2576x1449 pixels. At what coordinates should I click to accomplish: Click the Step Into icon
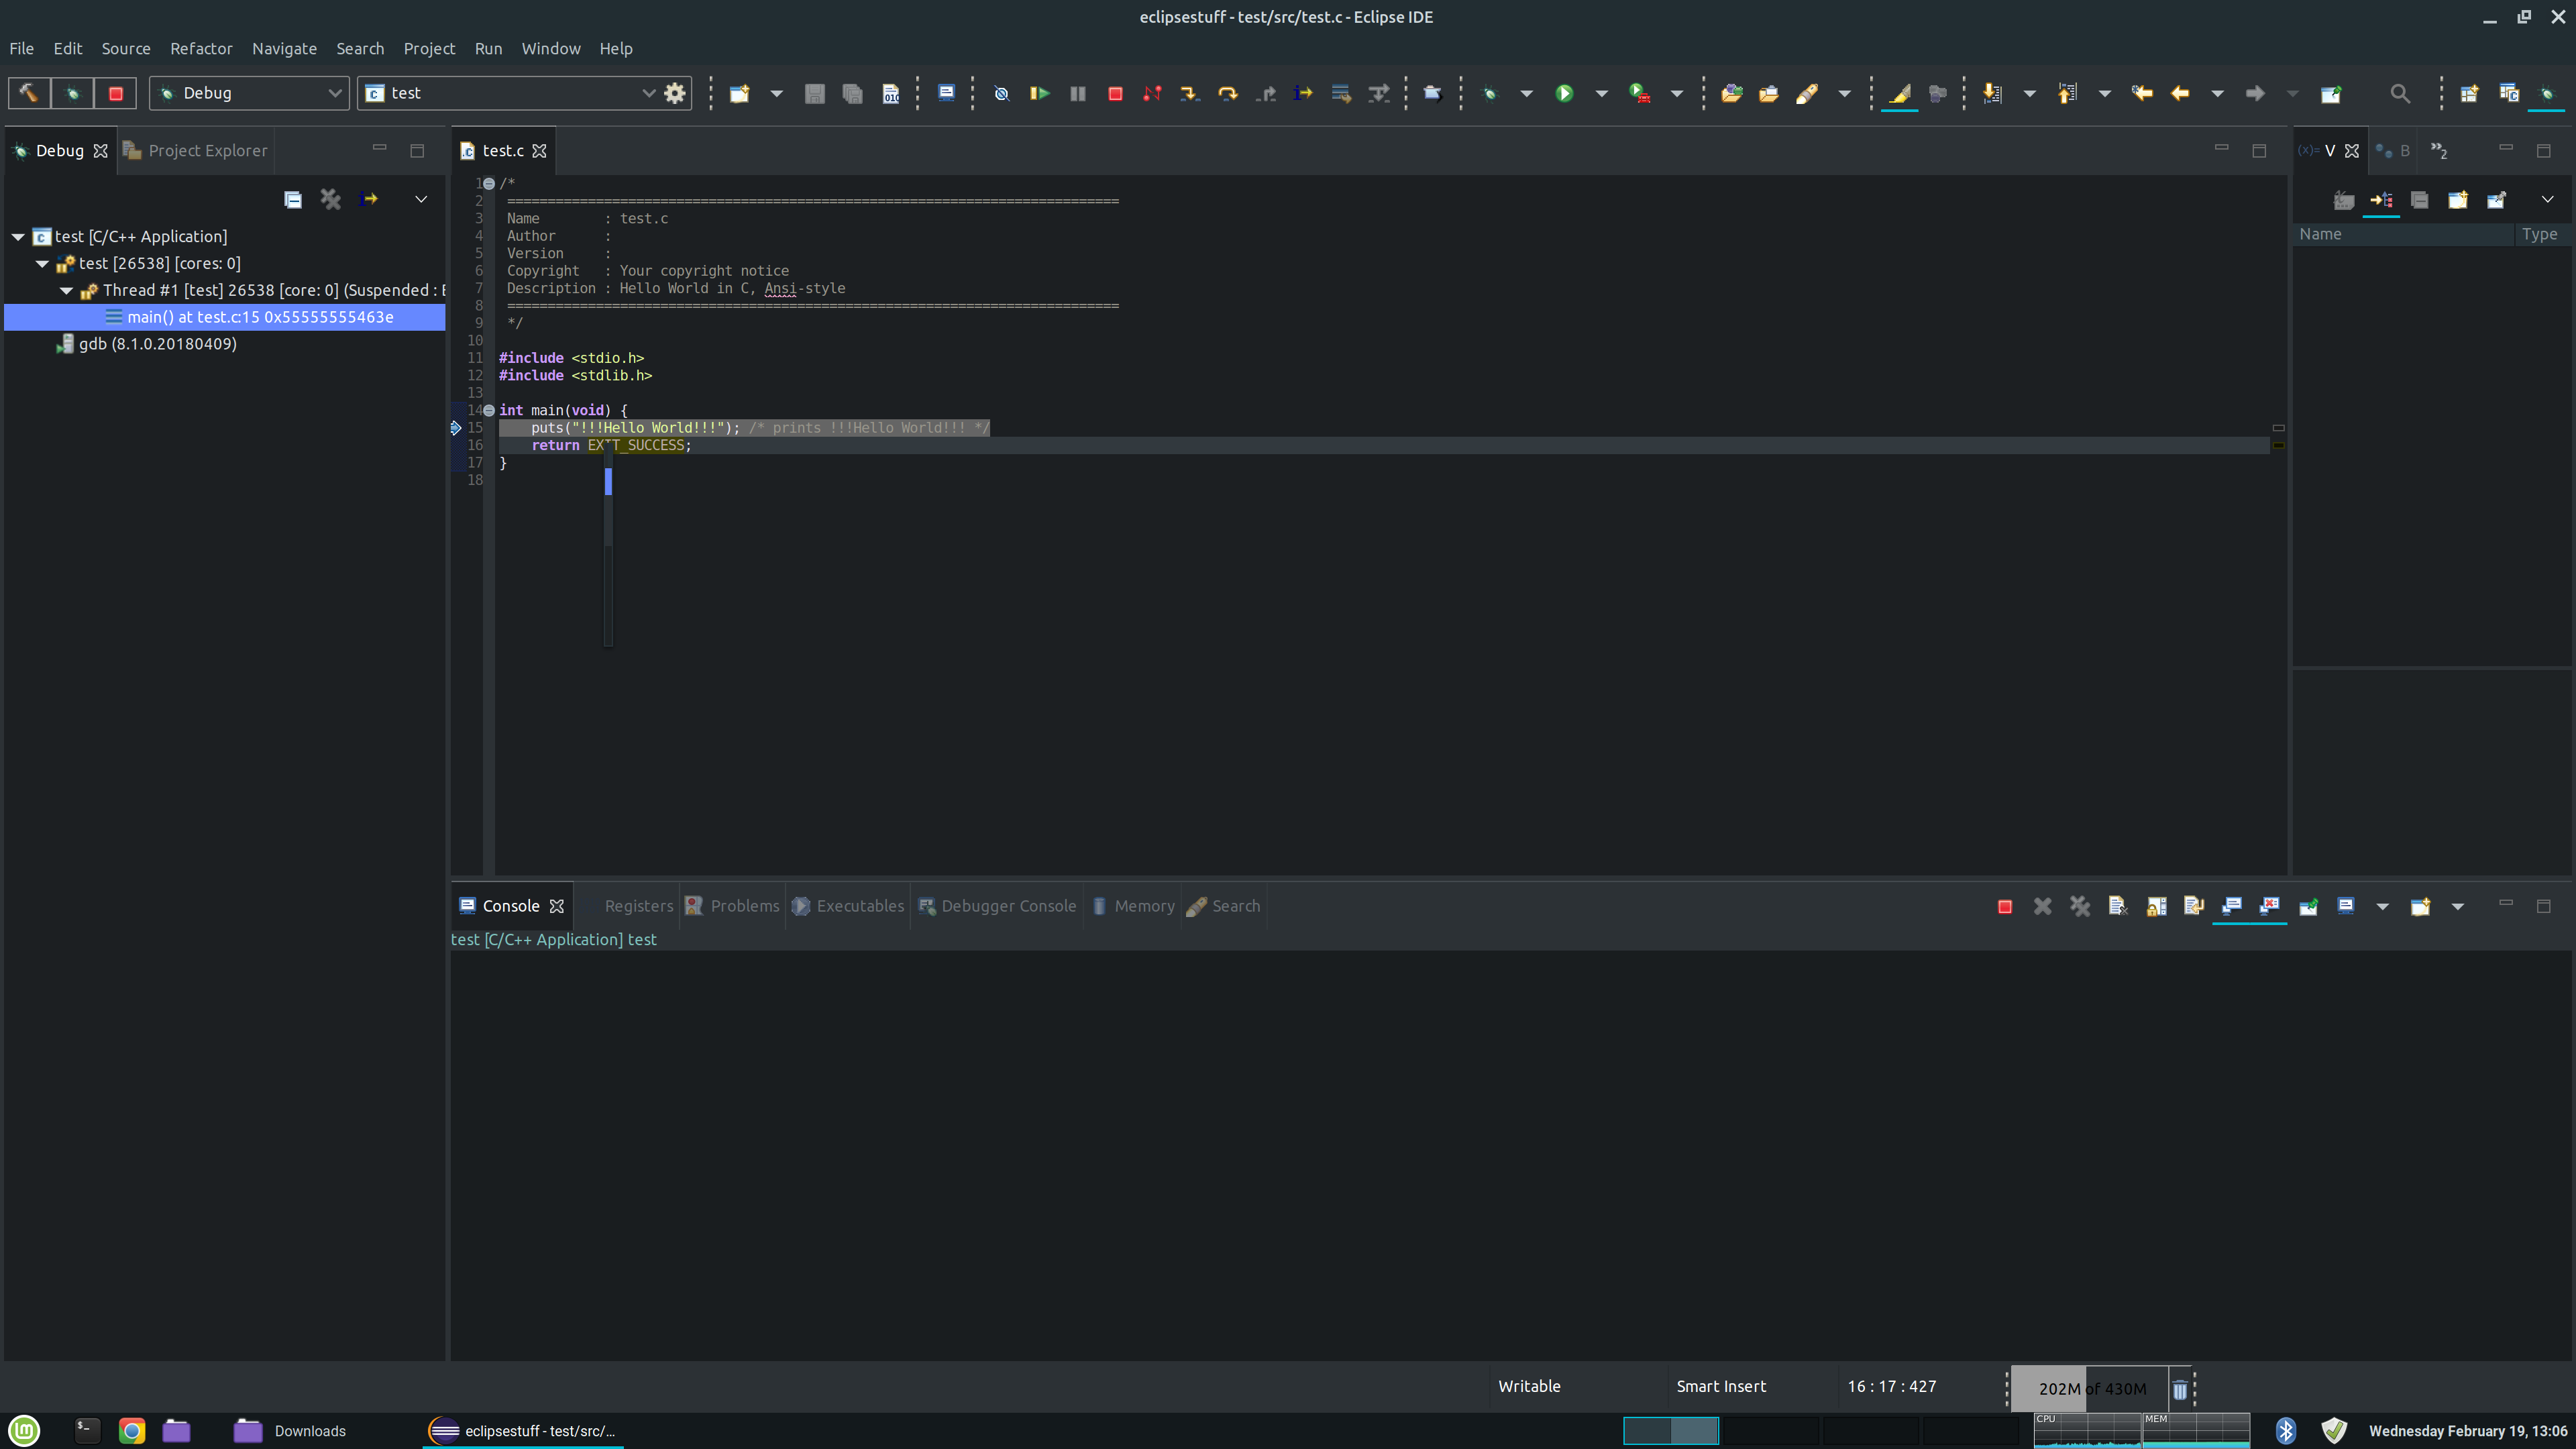(1190, 93)
